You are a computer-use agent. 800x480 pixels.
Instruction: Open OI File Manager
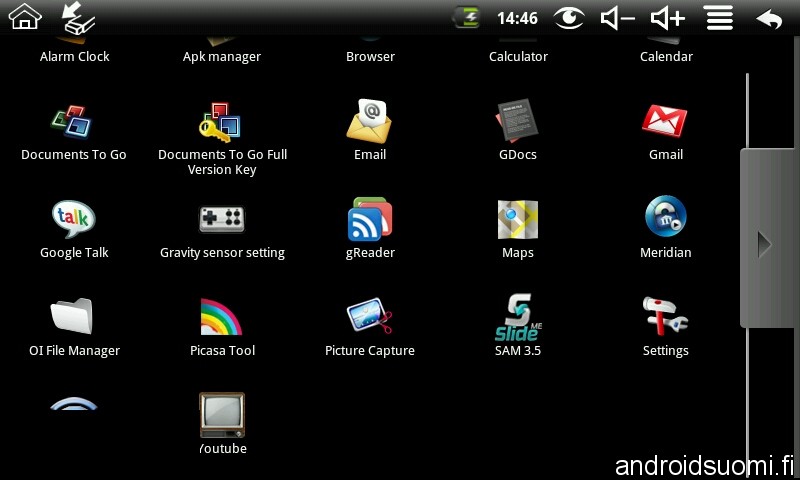(x=71, y=316)
